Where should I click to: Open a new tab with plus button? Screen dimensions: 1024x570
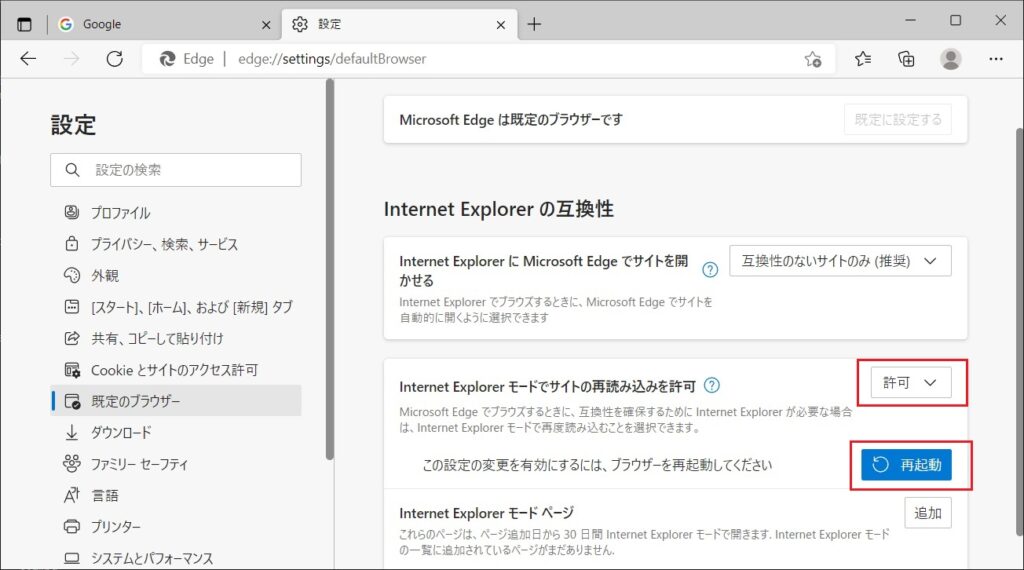(x=534, y=25)
